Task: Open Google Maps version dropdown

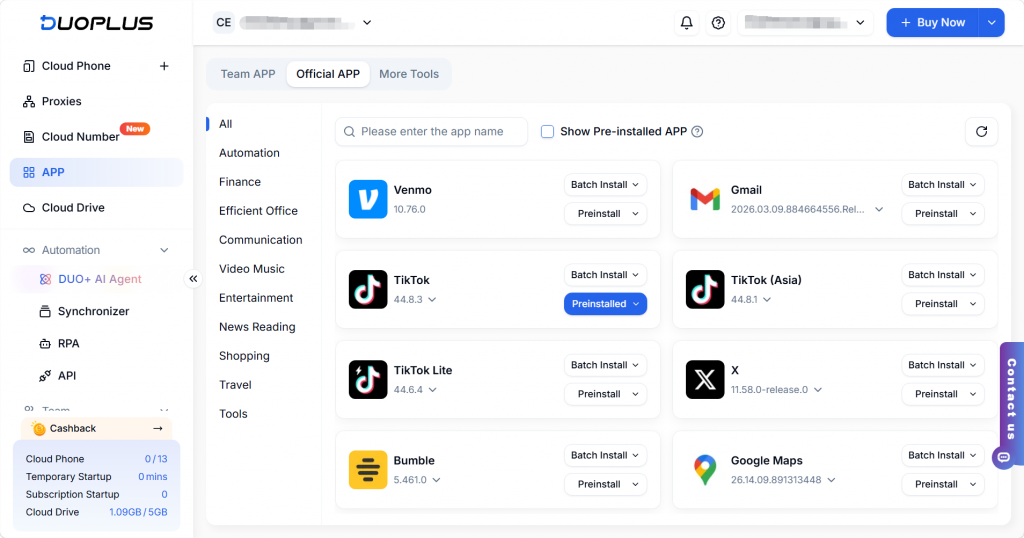Action: (x=831, y=480)
